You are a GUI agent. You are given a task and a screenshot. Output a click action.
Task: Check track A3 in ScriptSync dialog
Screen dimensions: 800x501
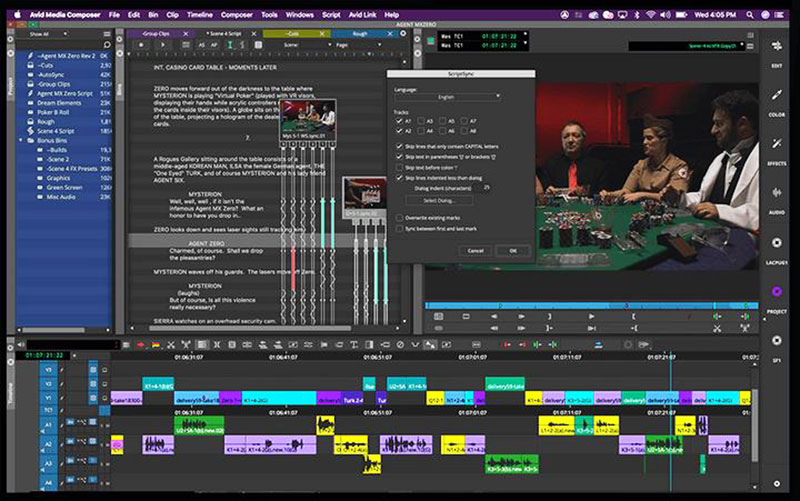[420, 121]
